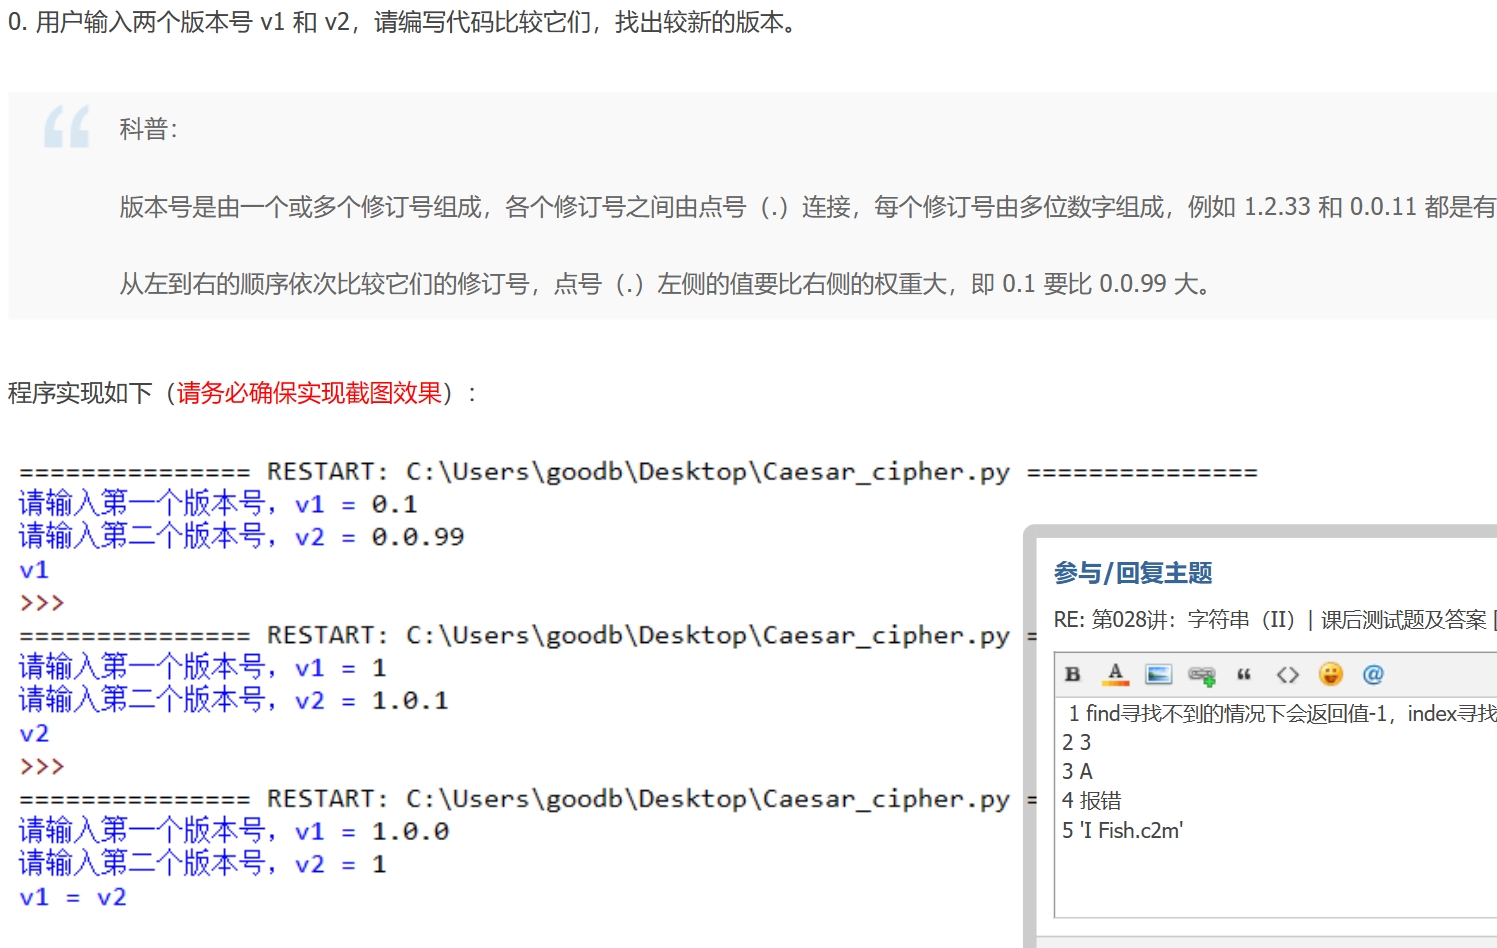
Task: Open the font color picker
Action: pyautogui.click(x=1116, y=674)
